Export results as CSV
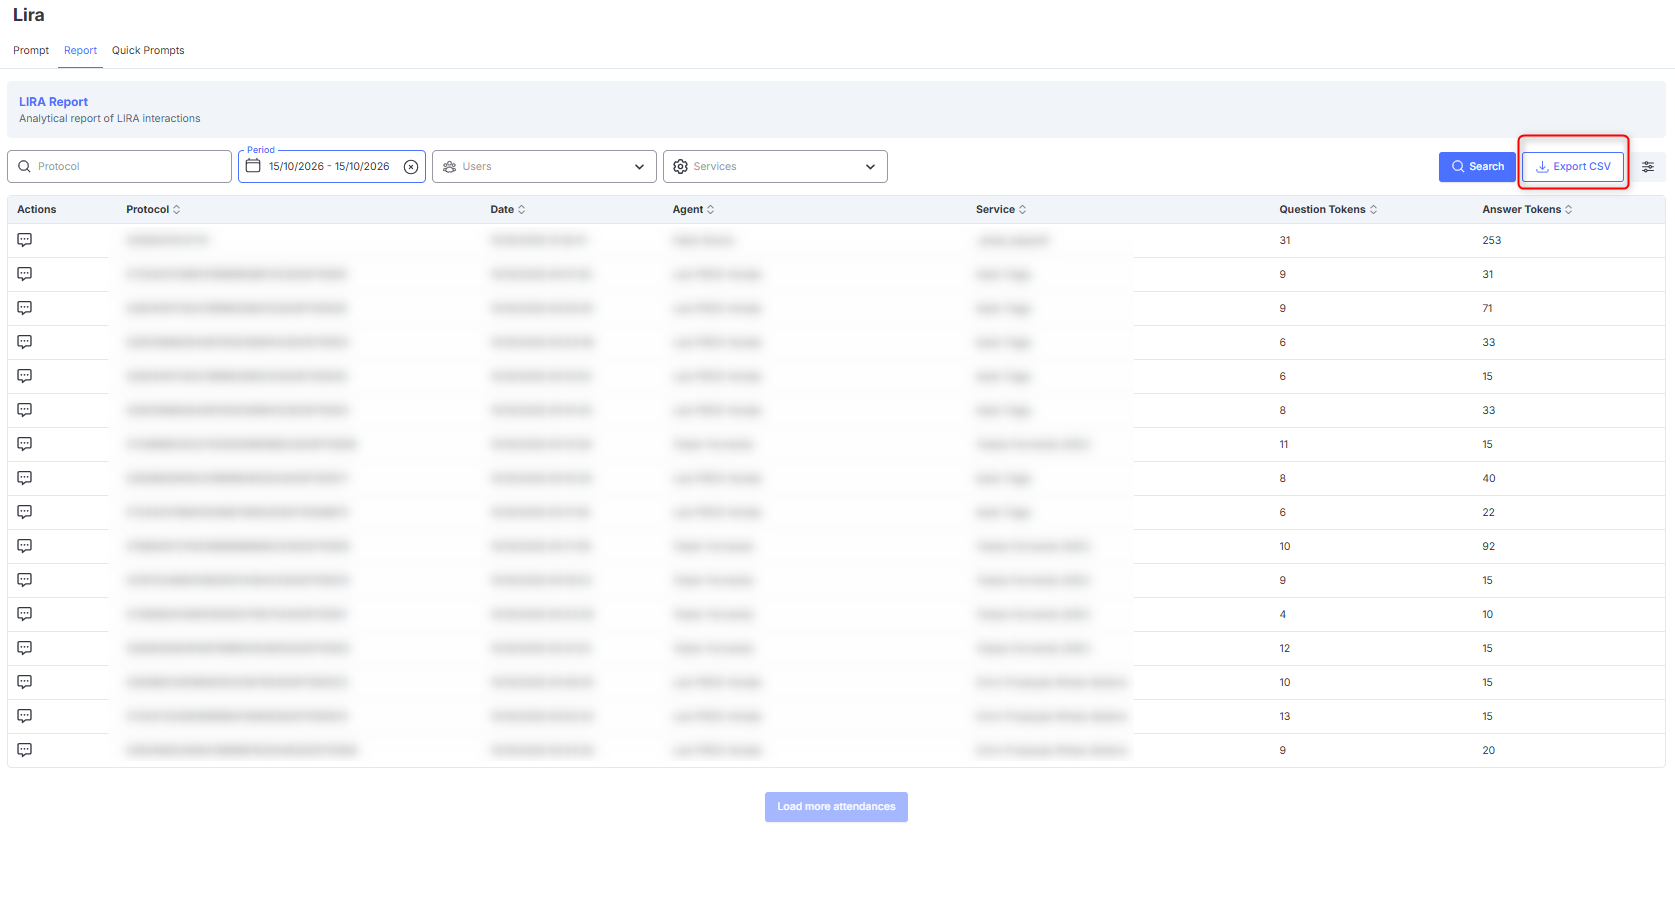The image size is (1675, 903). coord(1573,167)
